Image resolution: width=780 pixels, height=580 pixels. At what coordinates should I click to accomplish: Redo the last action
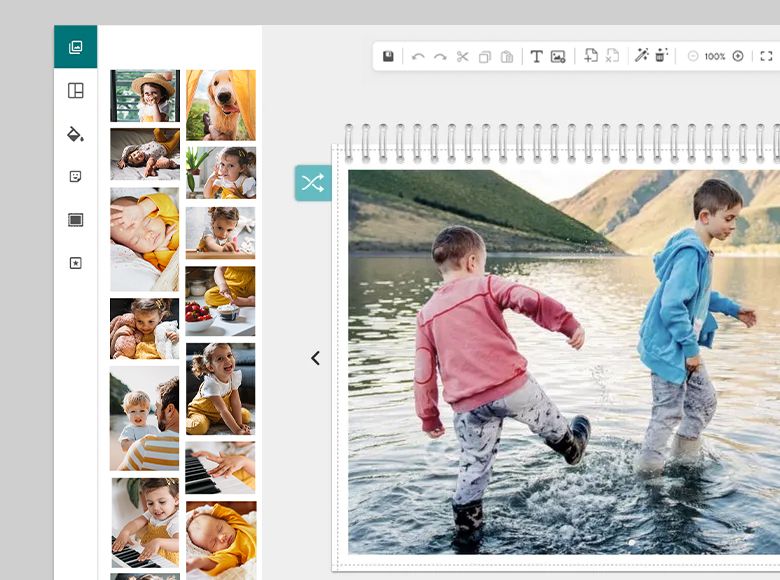point(440,57)
